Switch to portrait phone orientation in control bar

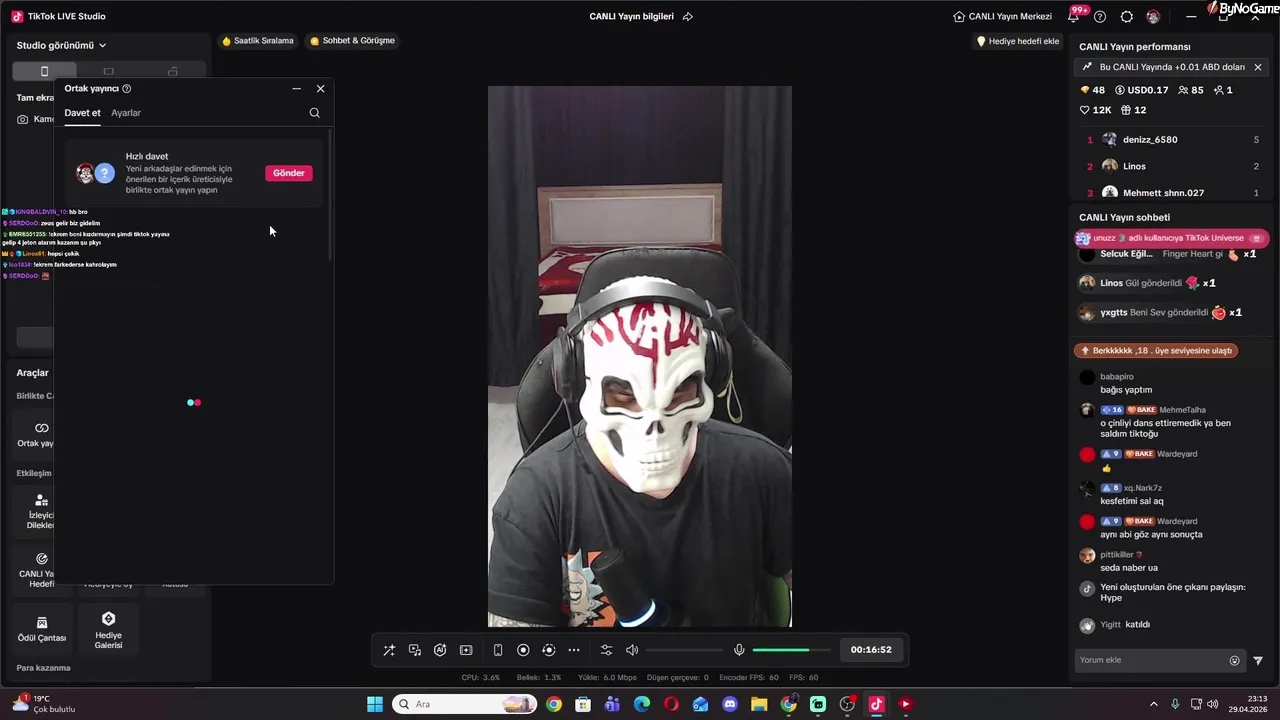[498, 650]
